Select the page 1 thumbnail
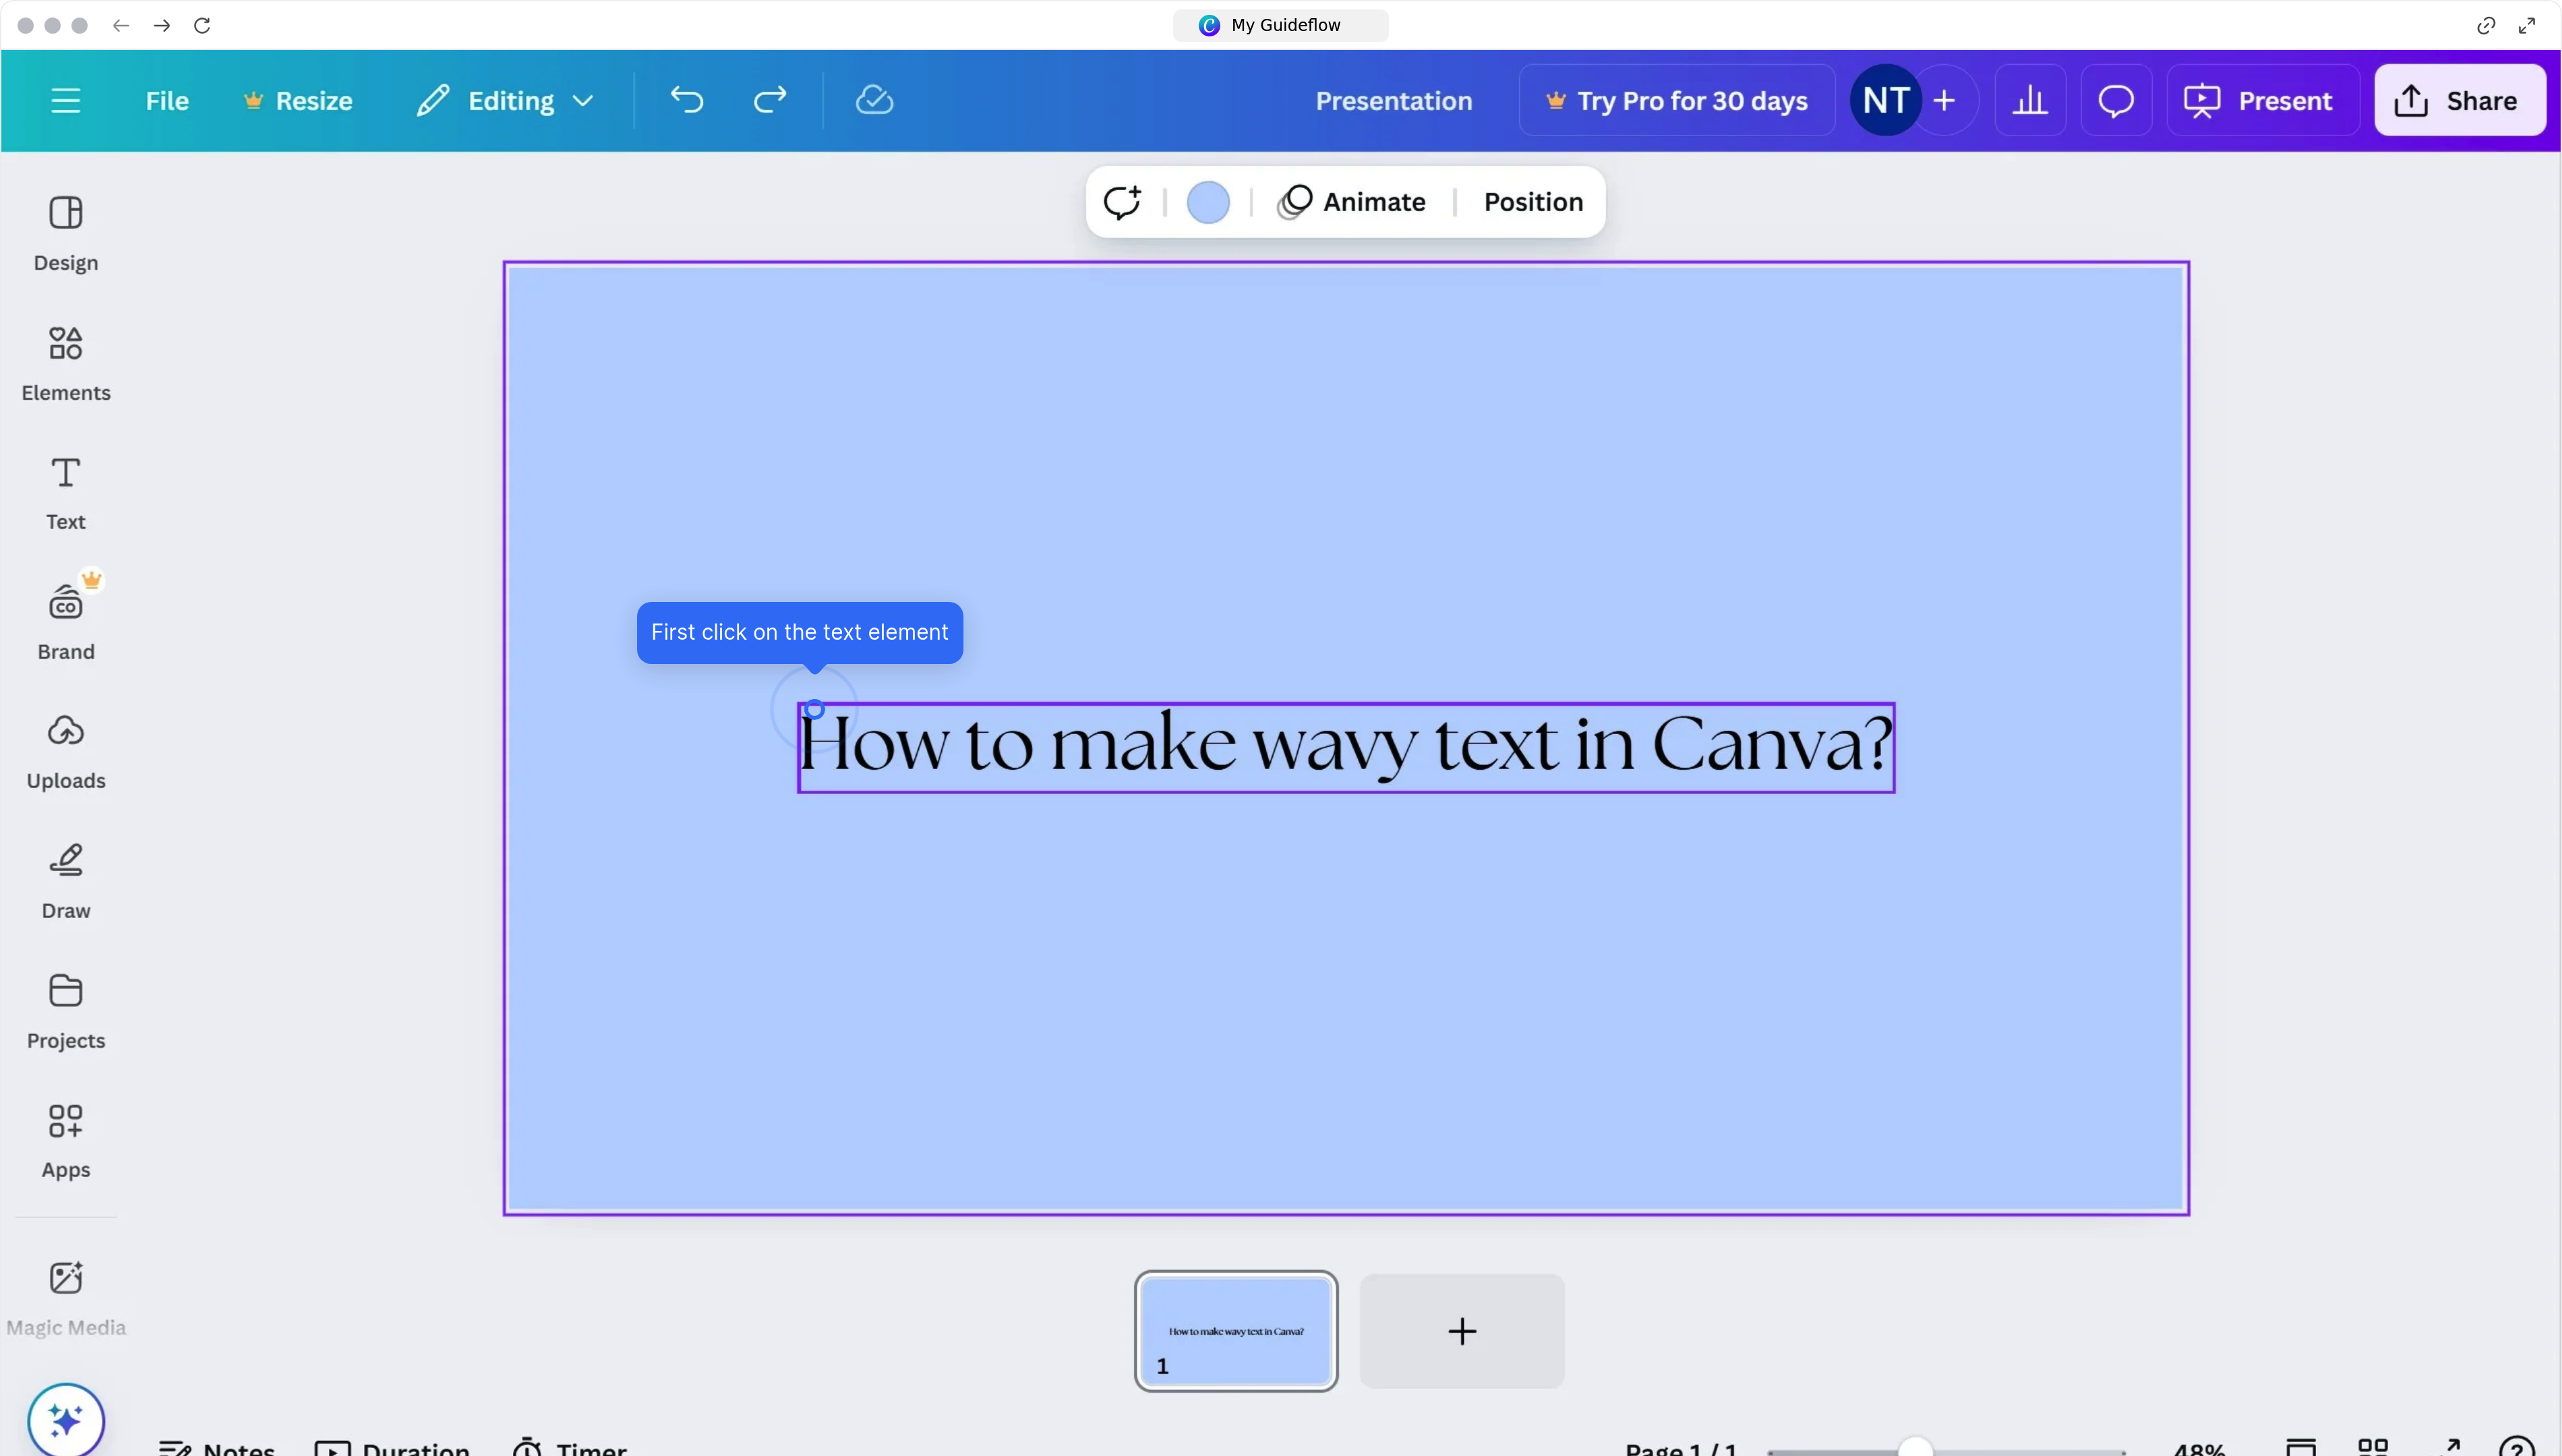The height and width of the screenshot is (1456, 2562). (1236, 1331)
